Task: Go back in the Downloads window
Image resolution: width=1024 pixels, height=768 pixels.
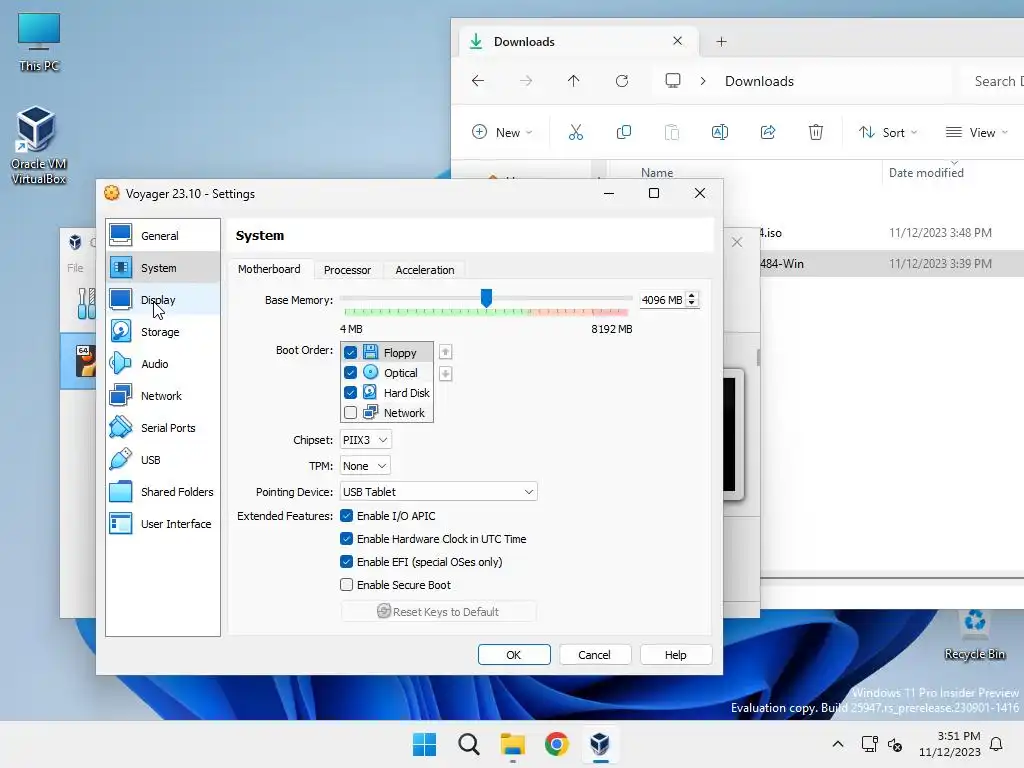Action: 478,81
